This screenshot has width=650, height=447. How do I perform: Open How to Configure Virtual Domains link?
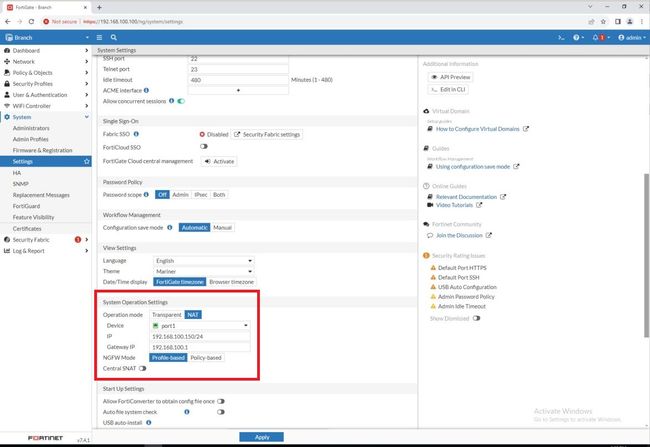(x=478, y=129)
